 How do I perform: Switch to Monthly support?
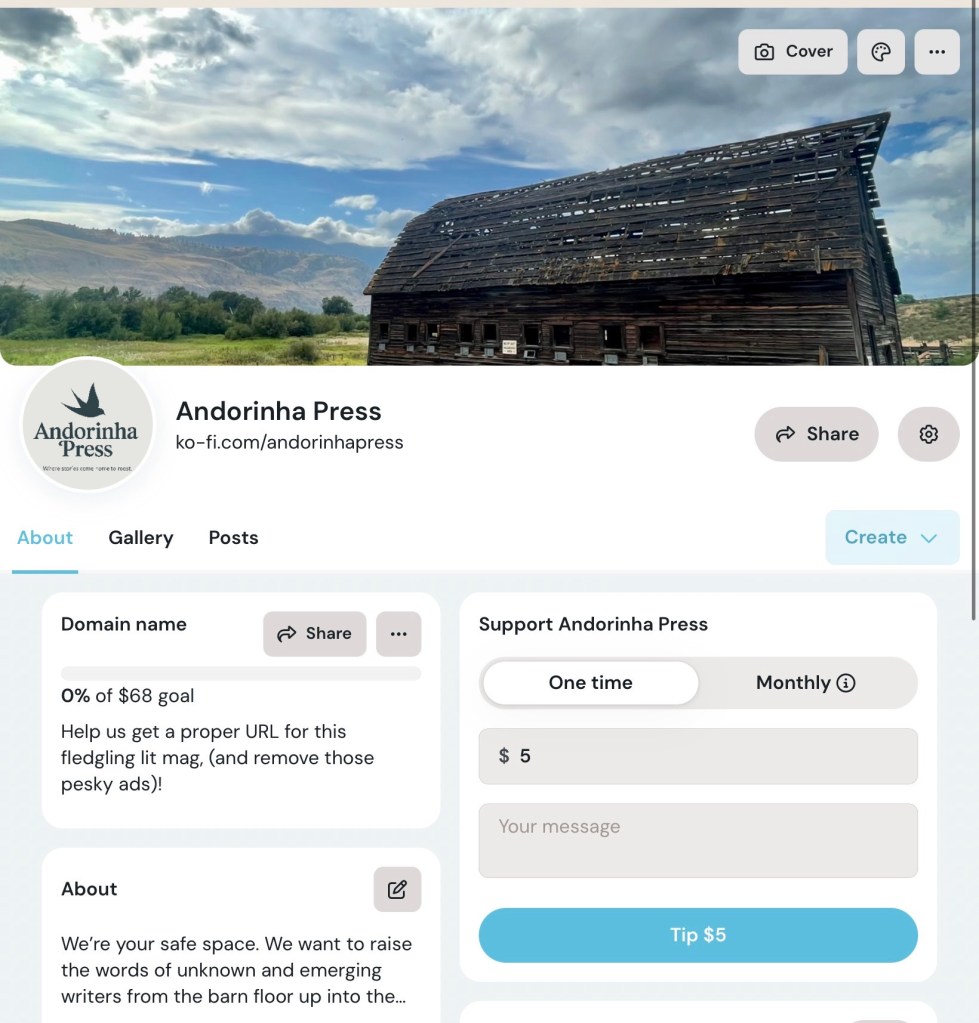click(796, 682)
